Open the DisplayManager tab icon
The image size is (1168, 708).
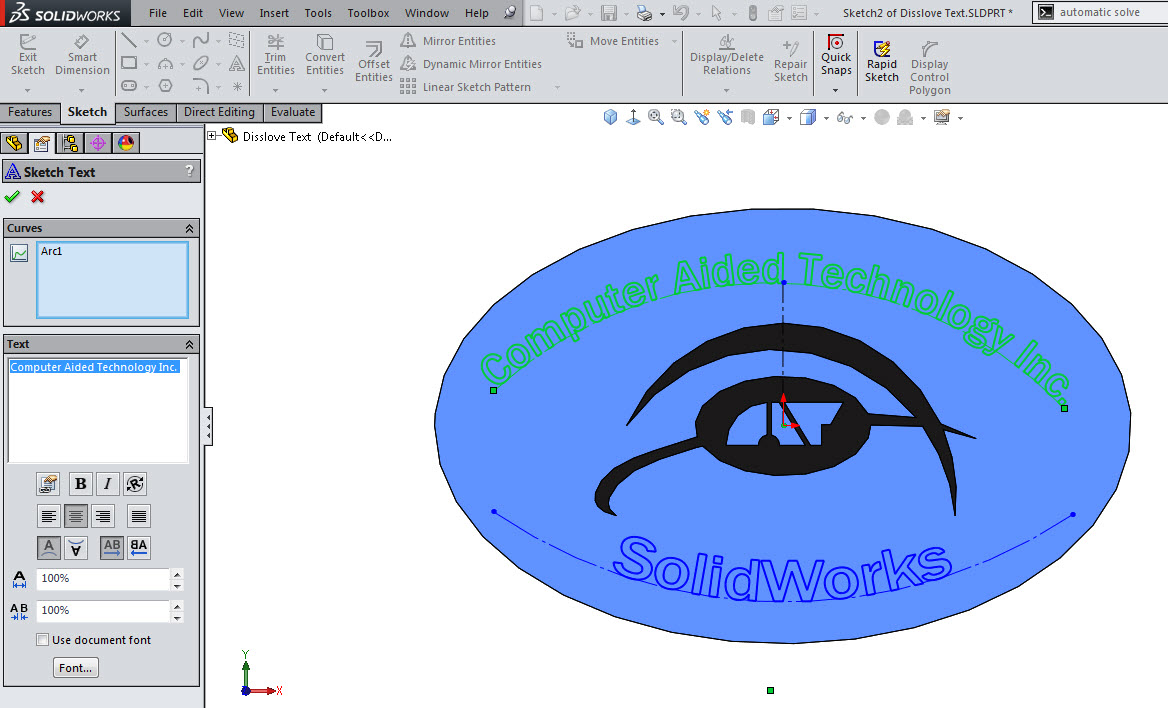click(x=126, y=142)
